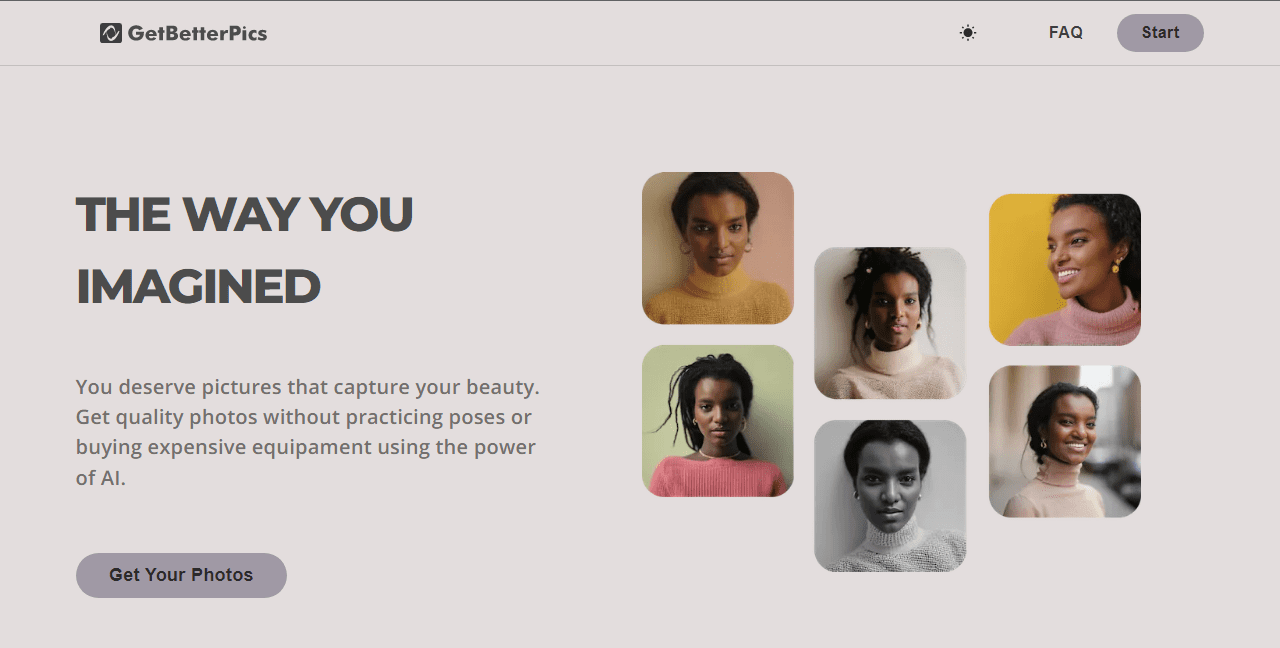Click the gold earring in yellow-backdrop photo
The width and height of the screenshot is (1280, 648).
[x=1116, y=266]
